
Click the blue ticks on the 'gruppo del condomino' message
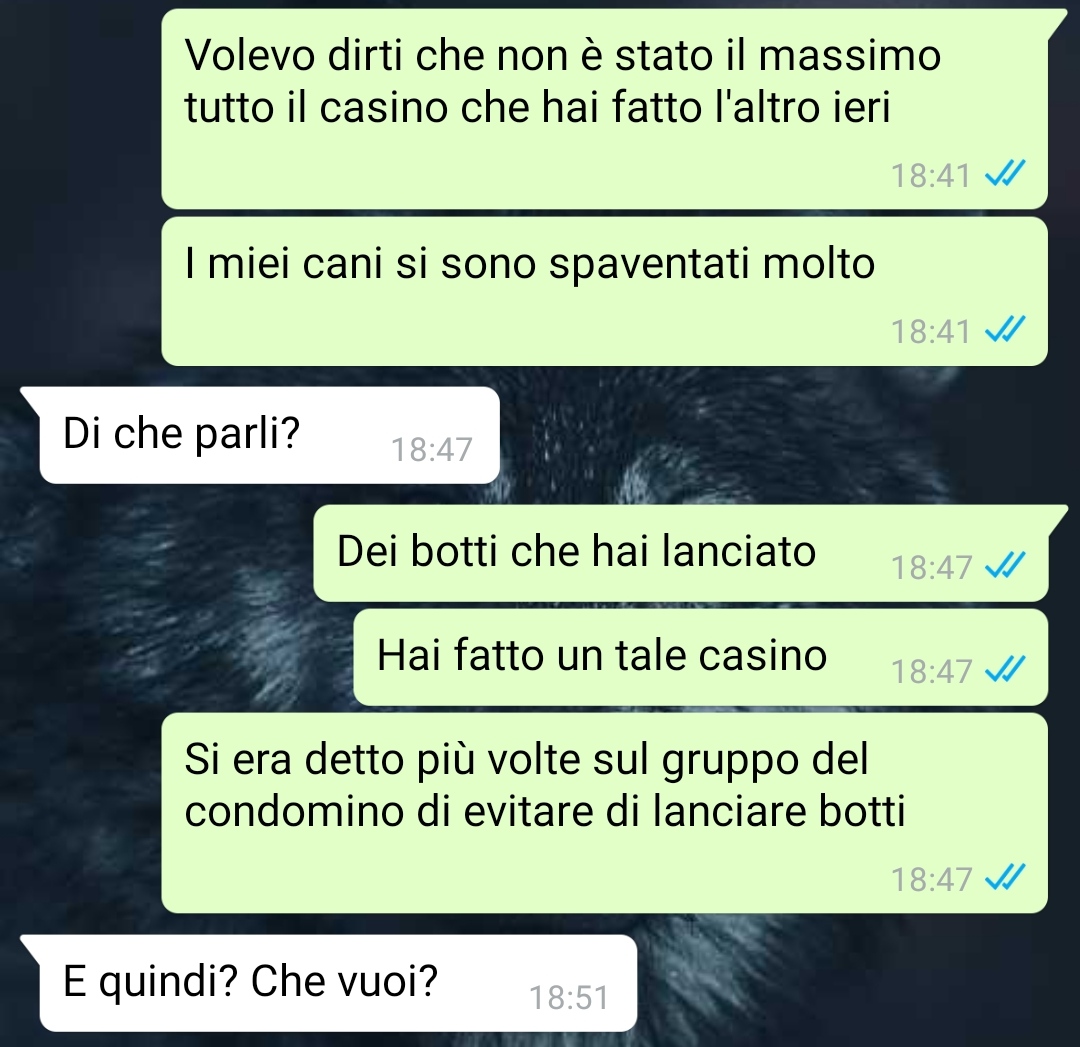point(1006,878)
